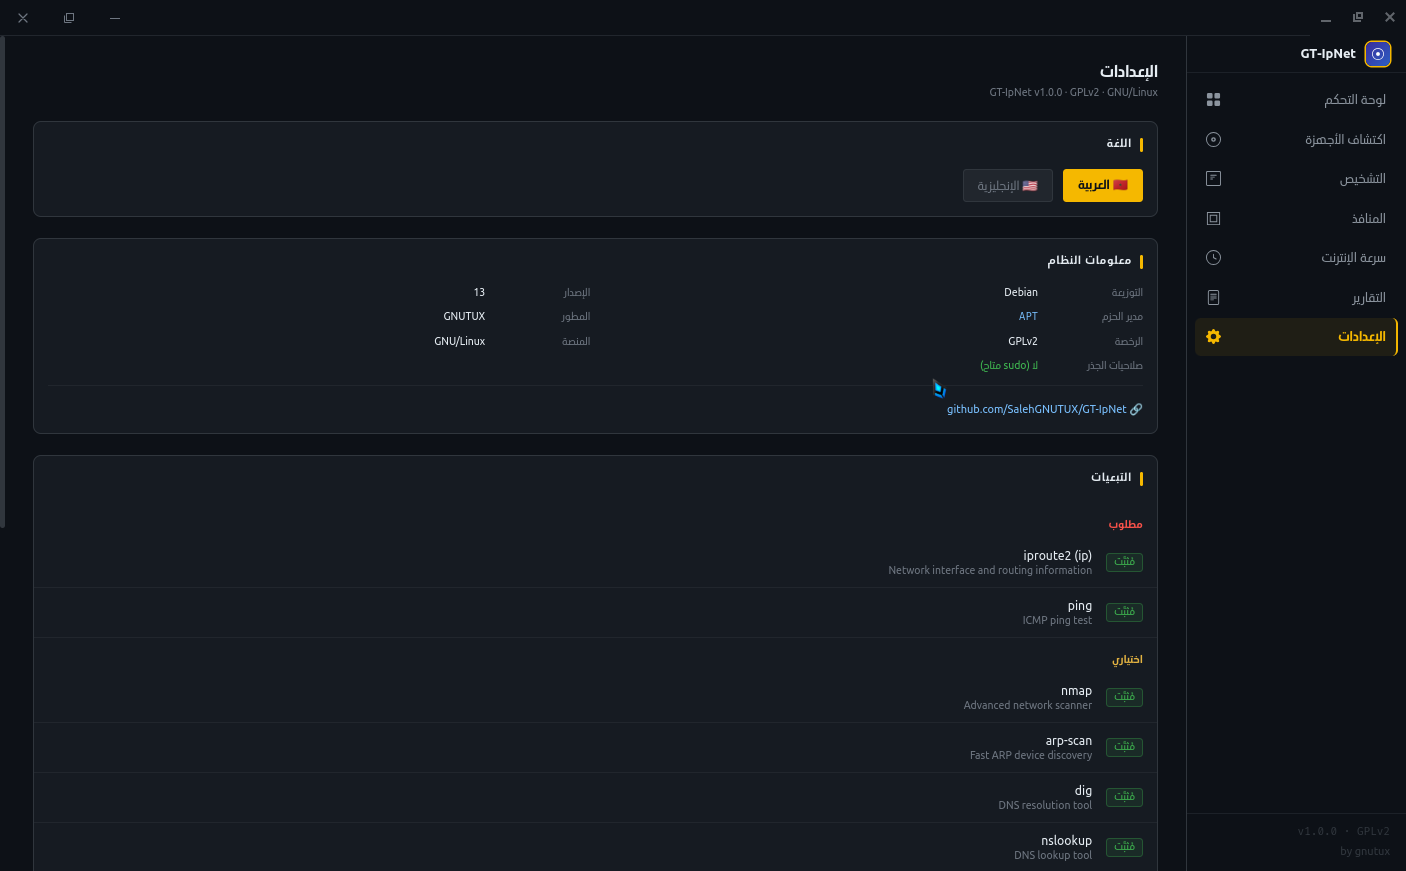Open لوحة التحكم using the grid icon
The height and width of the screenshot is (871, 1406).
(x=1213, y=99)
